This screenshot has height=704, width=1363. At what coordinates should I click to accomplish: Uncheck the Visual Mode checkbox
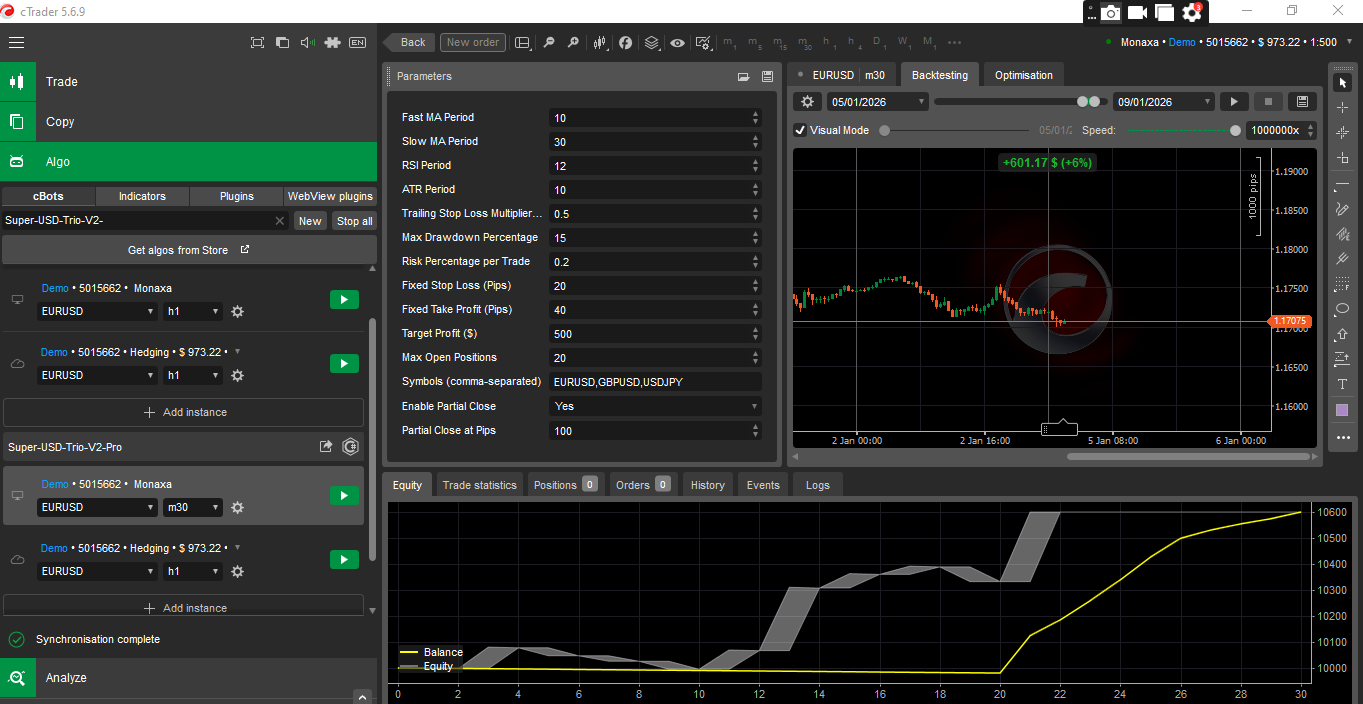801,130
